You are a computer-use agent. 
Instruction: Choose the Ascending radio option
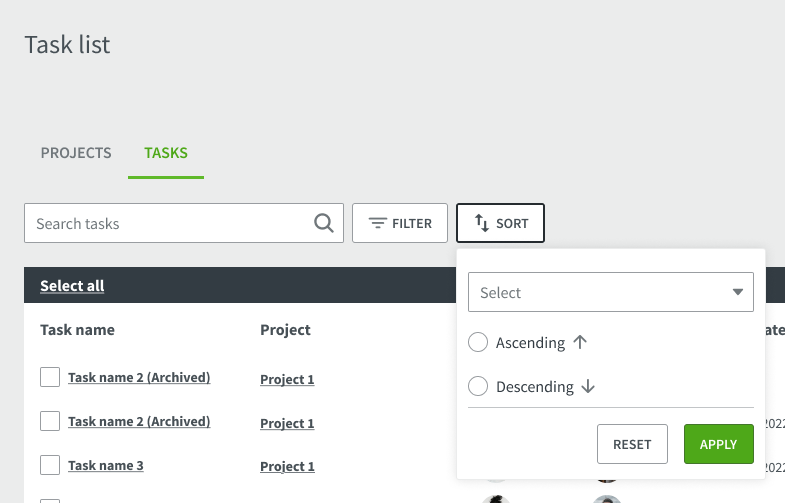478,342
